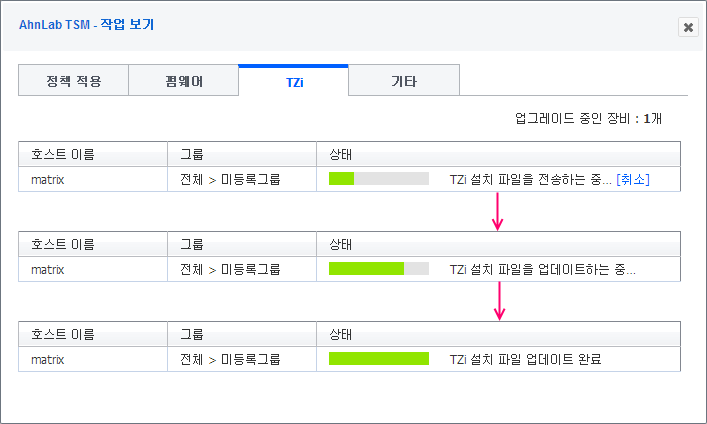Image resolution: width=707 pixels, height=424 pixels.
Task: Switch to the 정책 적용 tab
Action: pyautogui.click(x=73, y=81)
